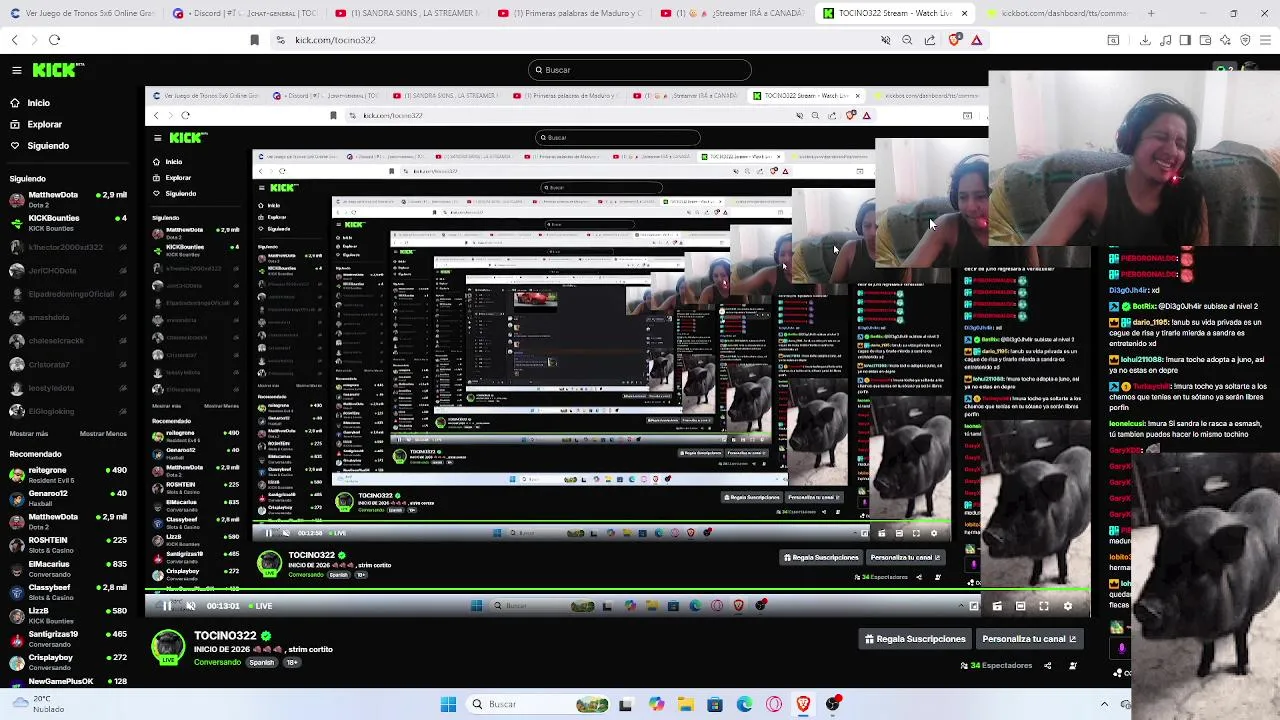Open File Explorer from taskbar
This screenshot has width=1280, height=720.
pyautogui.click(x=686, y=704)
